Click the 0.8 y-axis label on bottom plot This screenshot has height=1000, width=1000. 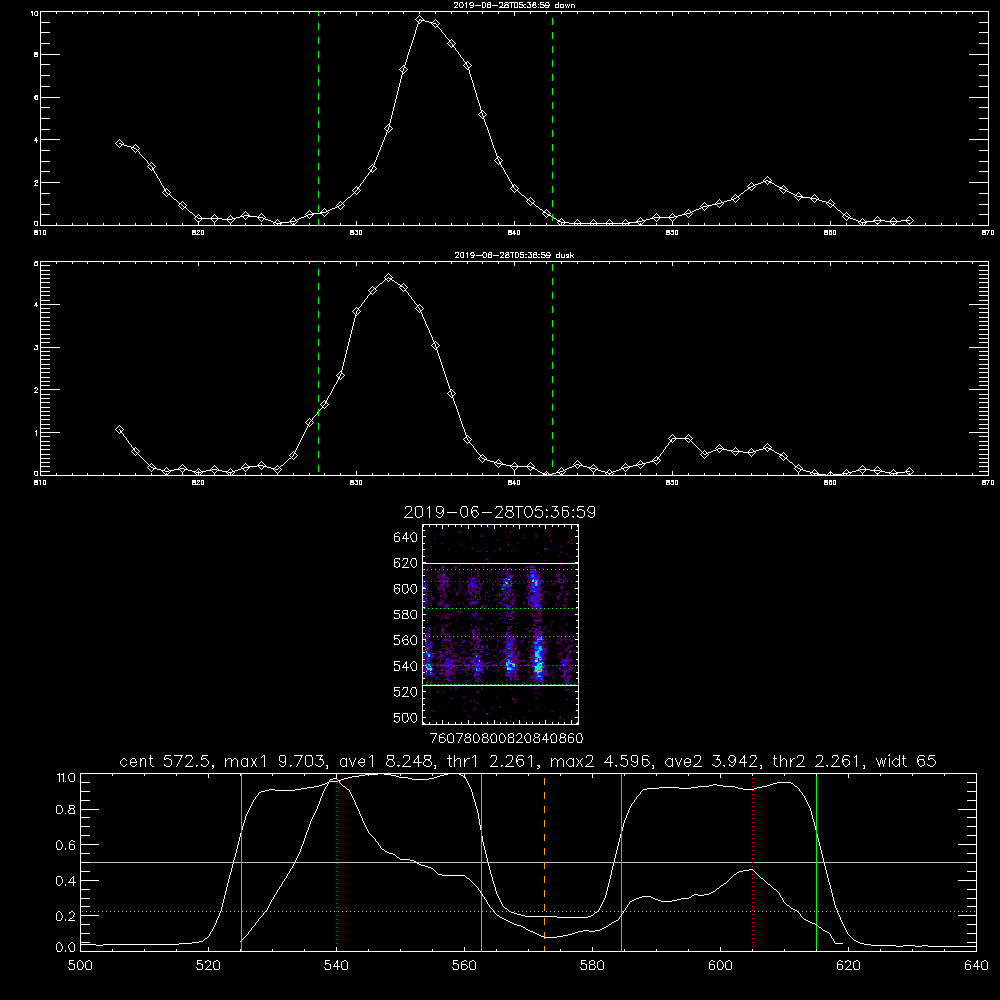pos(66,810)
